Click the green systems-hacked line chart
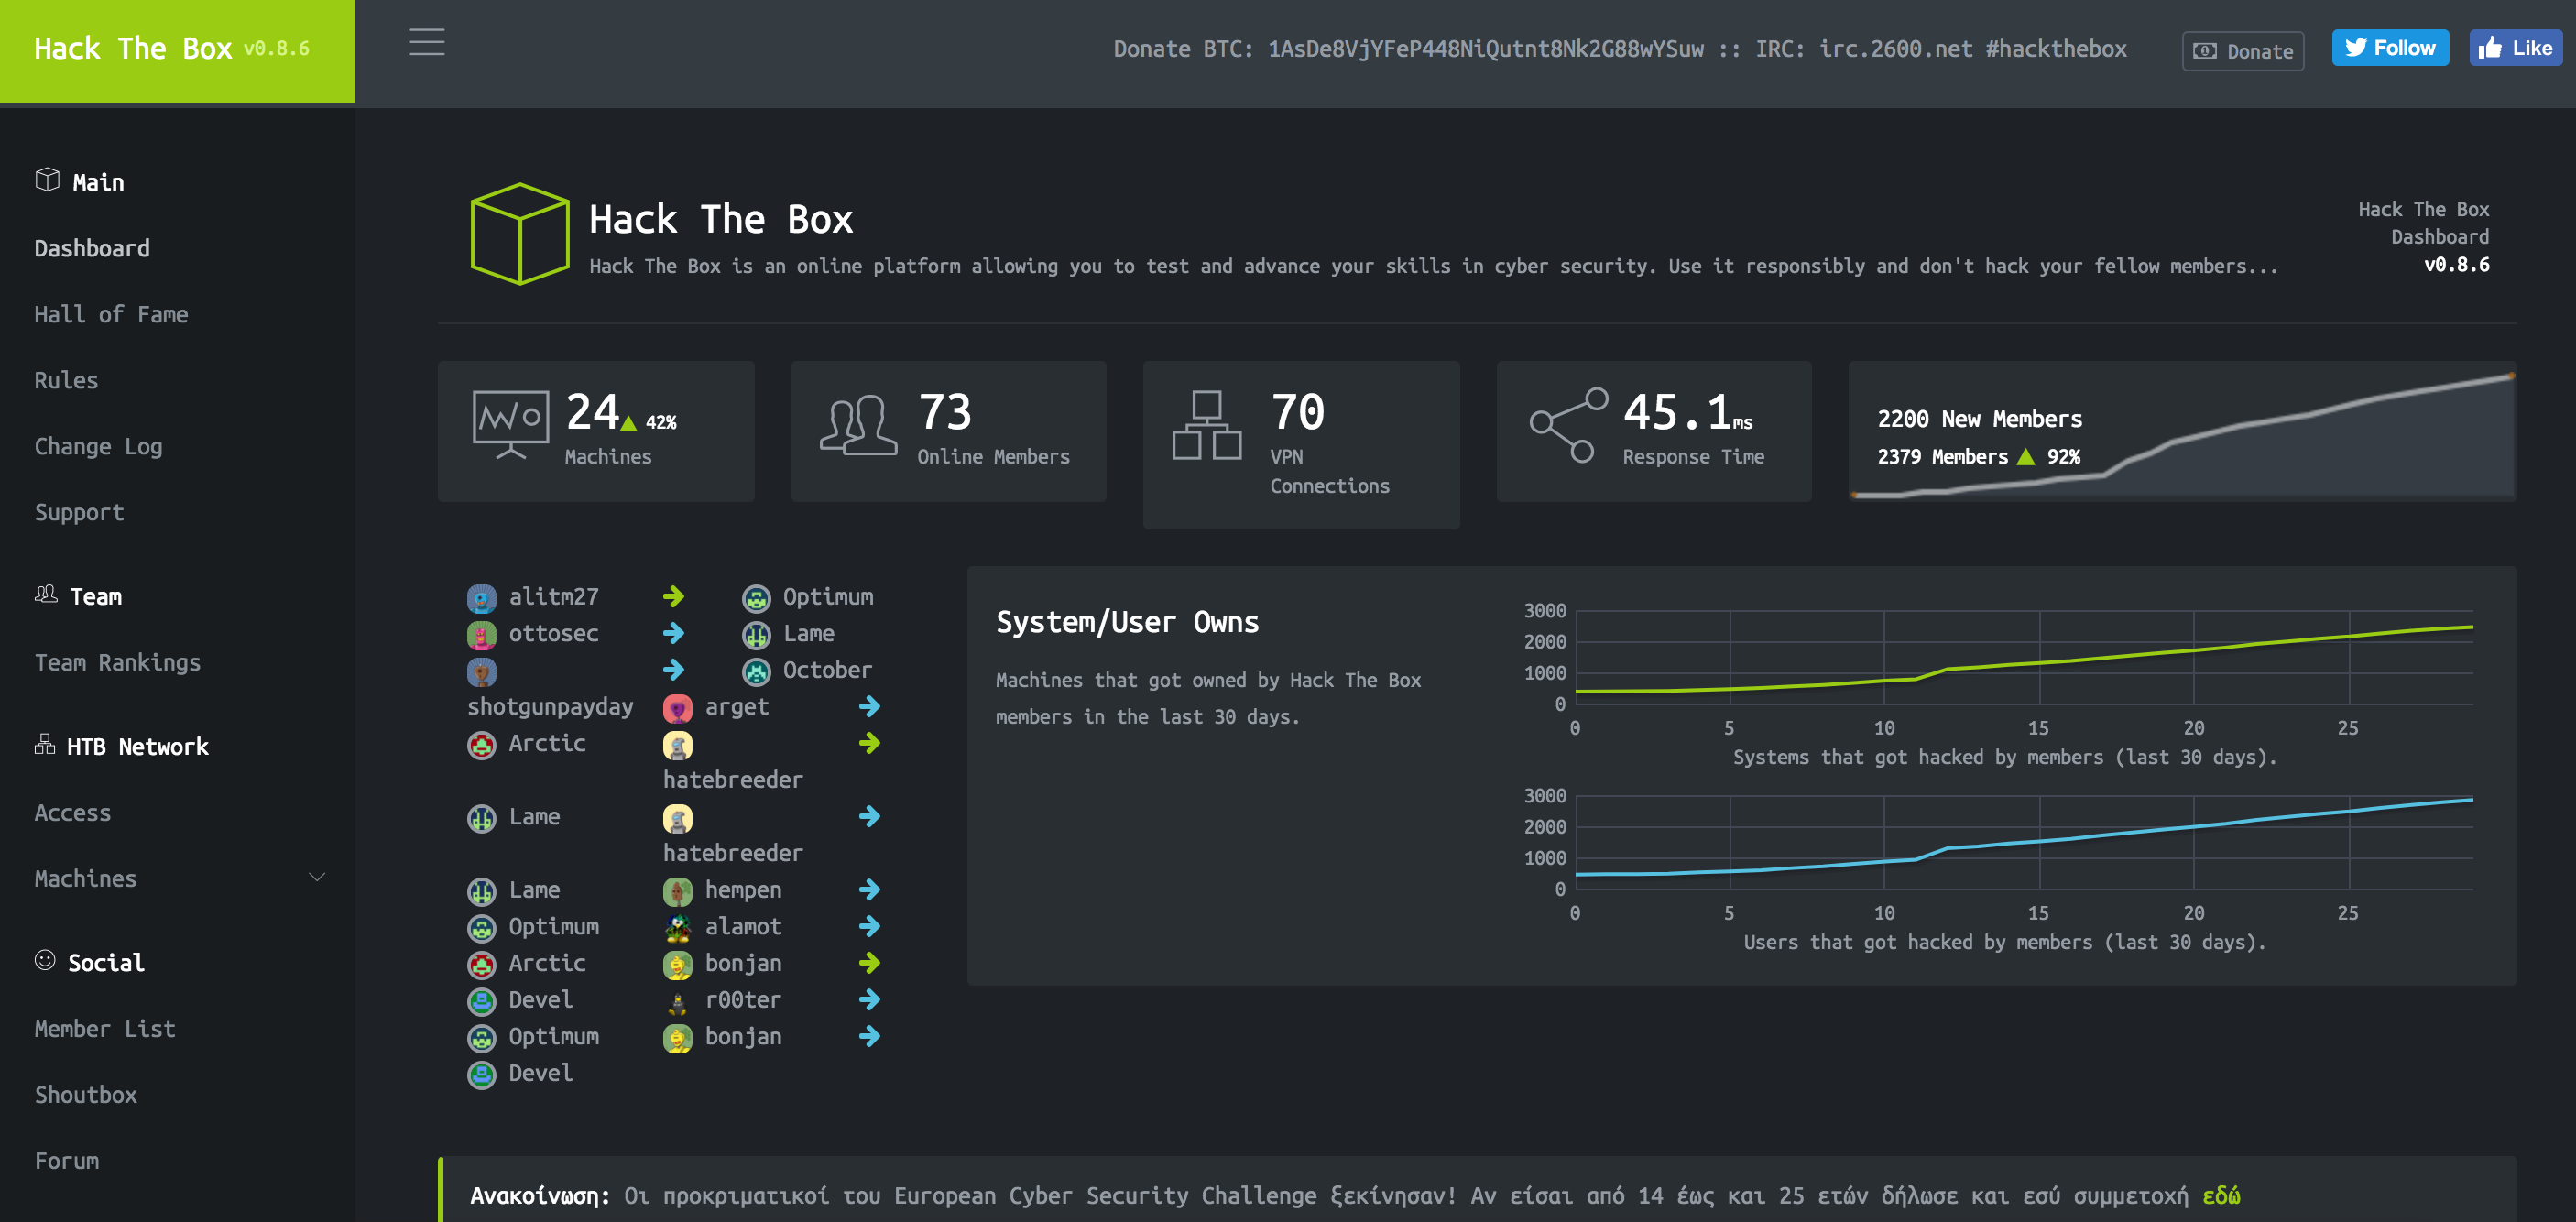The image size is (2576, 1222). (2023, 657)
